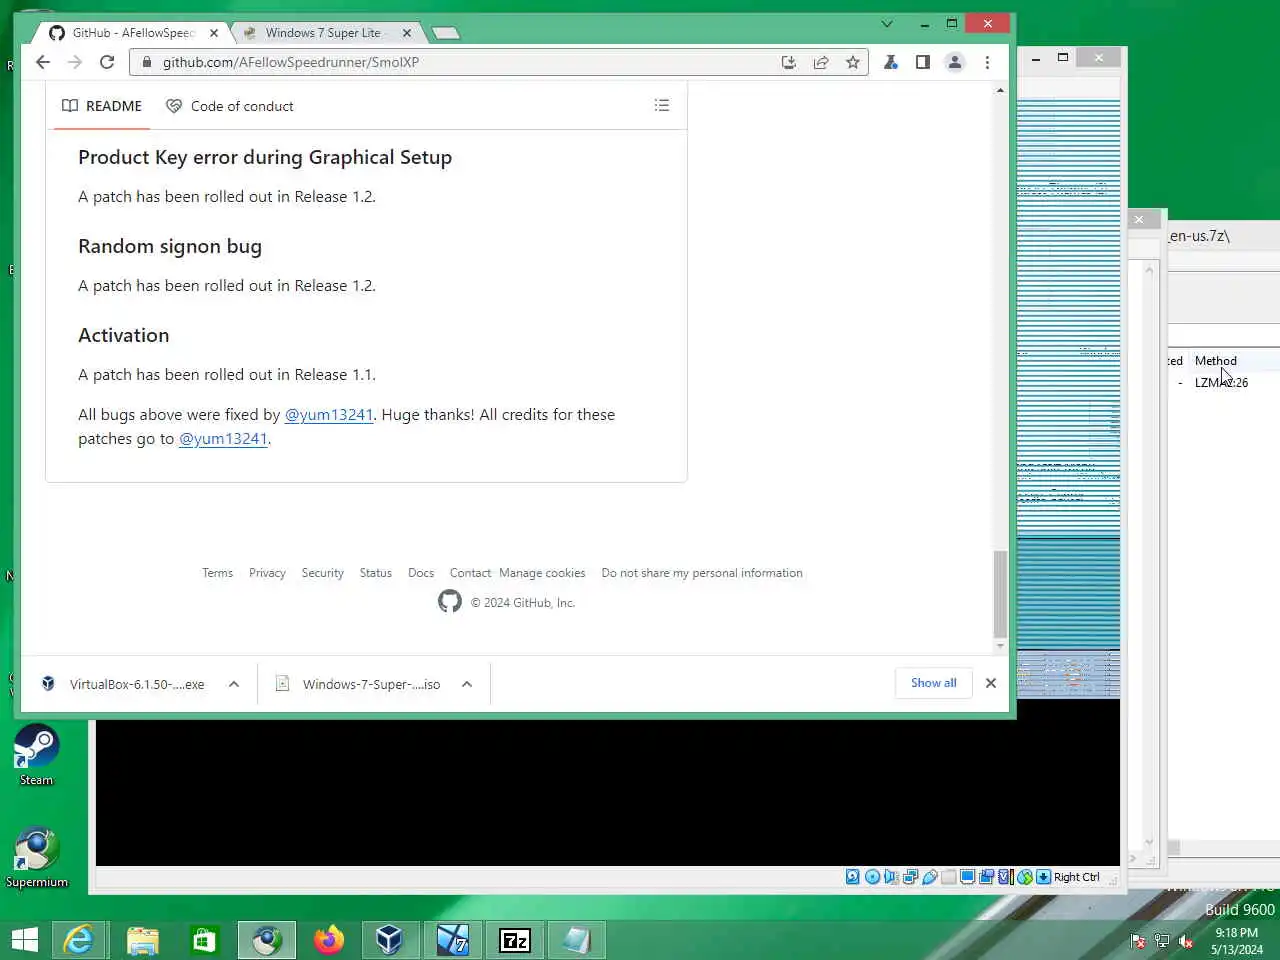
Task: Open Internet Explorer from taskbar
Action: (x=78, y=940)
